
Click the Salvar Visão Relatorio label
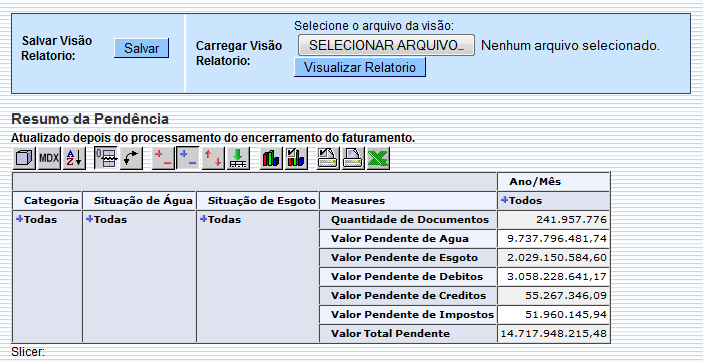click(x=57, y=48)
